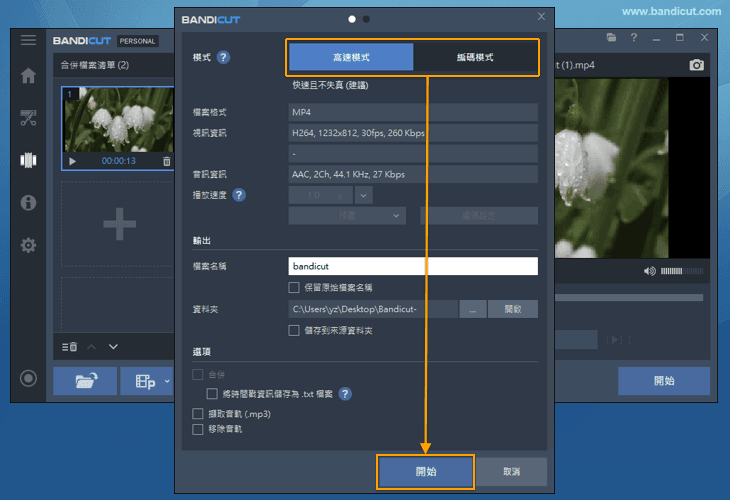Click the video info 'H264, 1232x812' field
The image size is (730, 500).
coord(413,133)
